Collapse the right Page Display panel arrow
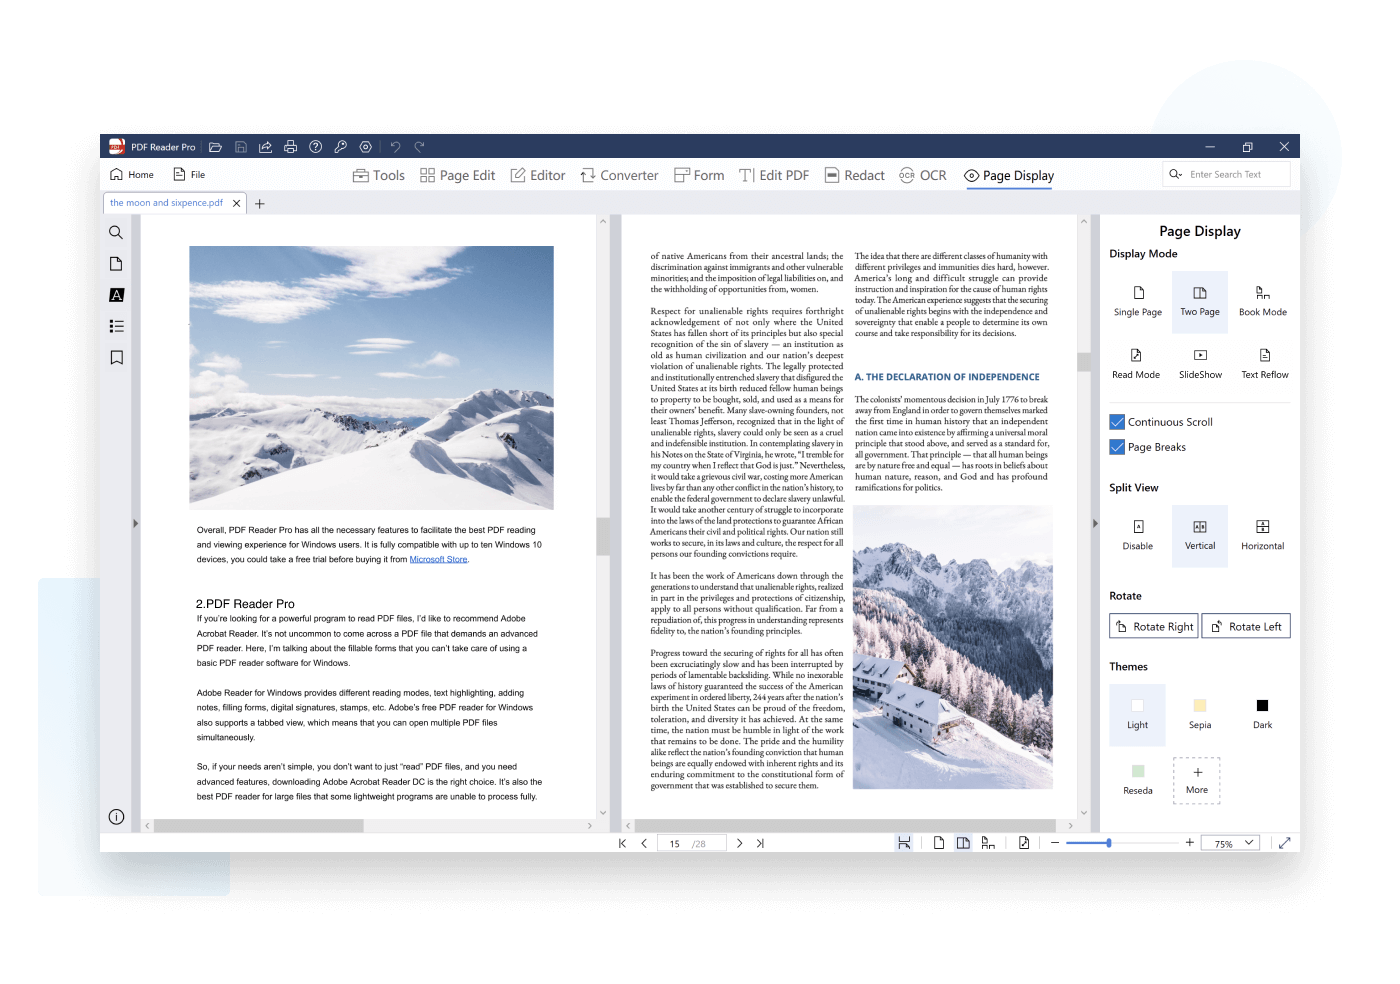Image resolution: width=1400 pixels, height=984 pixels. pos(1095,523)
